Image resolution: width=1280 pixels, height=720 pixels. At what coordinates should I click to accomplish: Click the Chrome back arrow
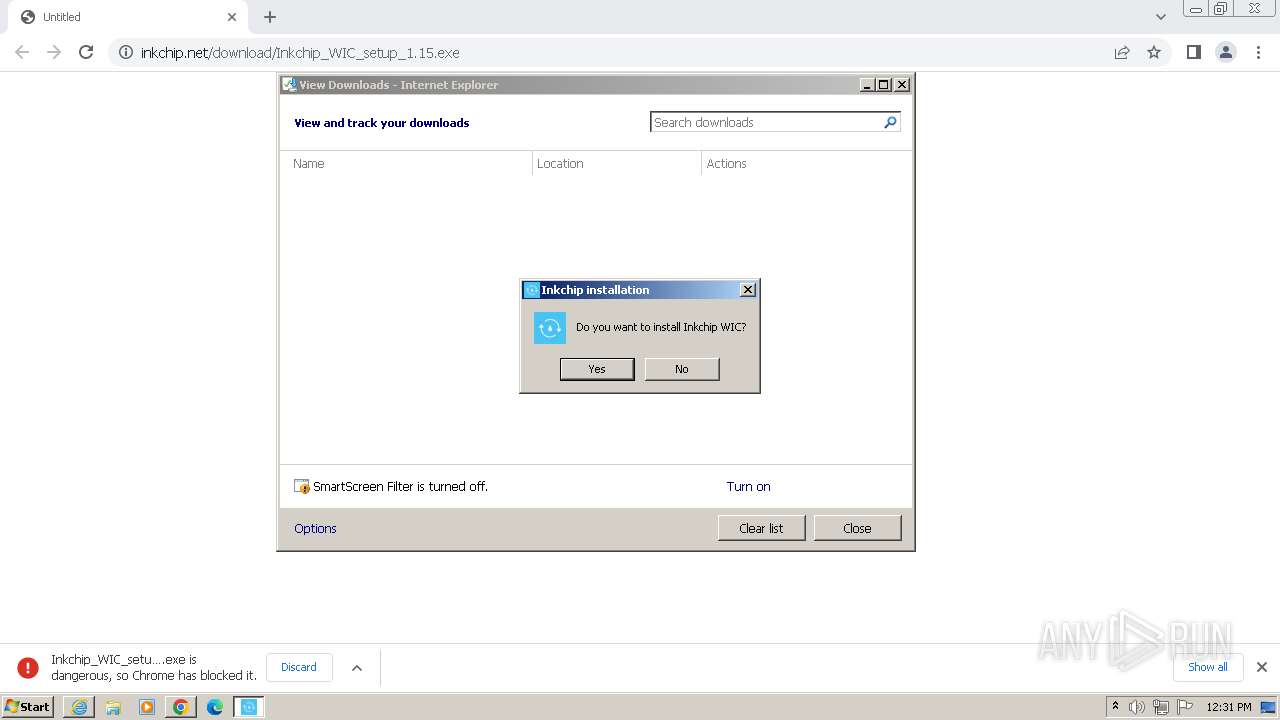[22, 52]
